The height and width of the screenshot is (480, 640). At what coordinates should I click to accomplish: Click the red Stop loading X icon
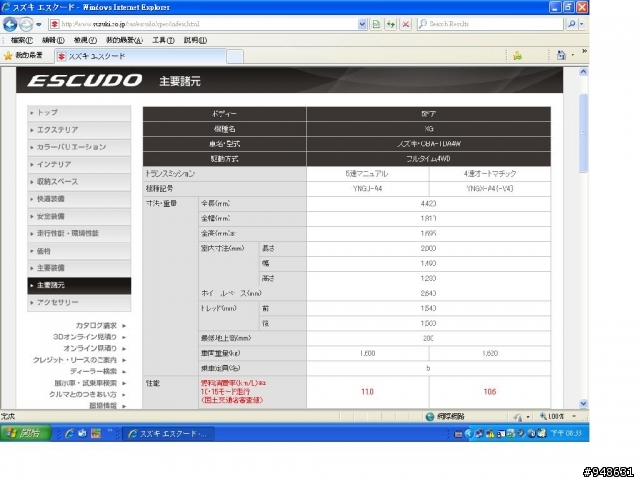405,24
